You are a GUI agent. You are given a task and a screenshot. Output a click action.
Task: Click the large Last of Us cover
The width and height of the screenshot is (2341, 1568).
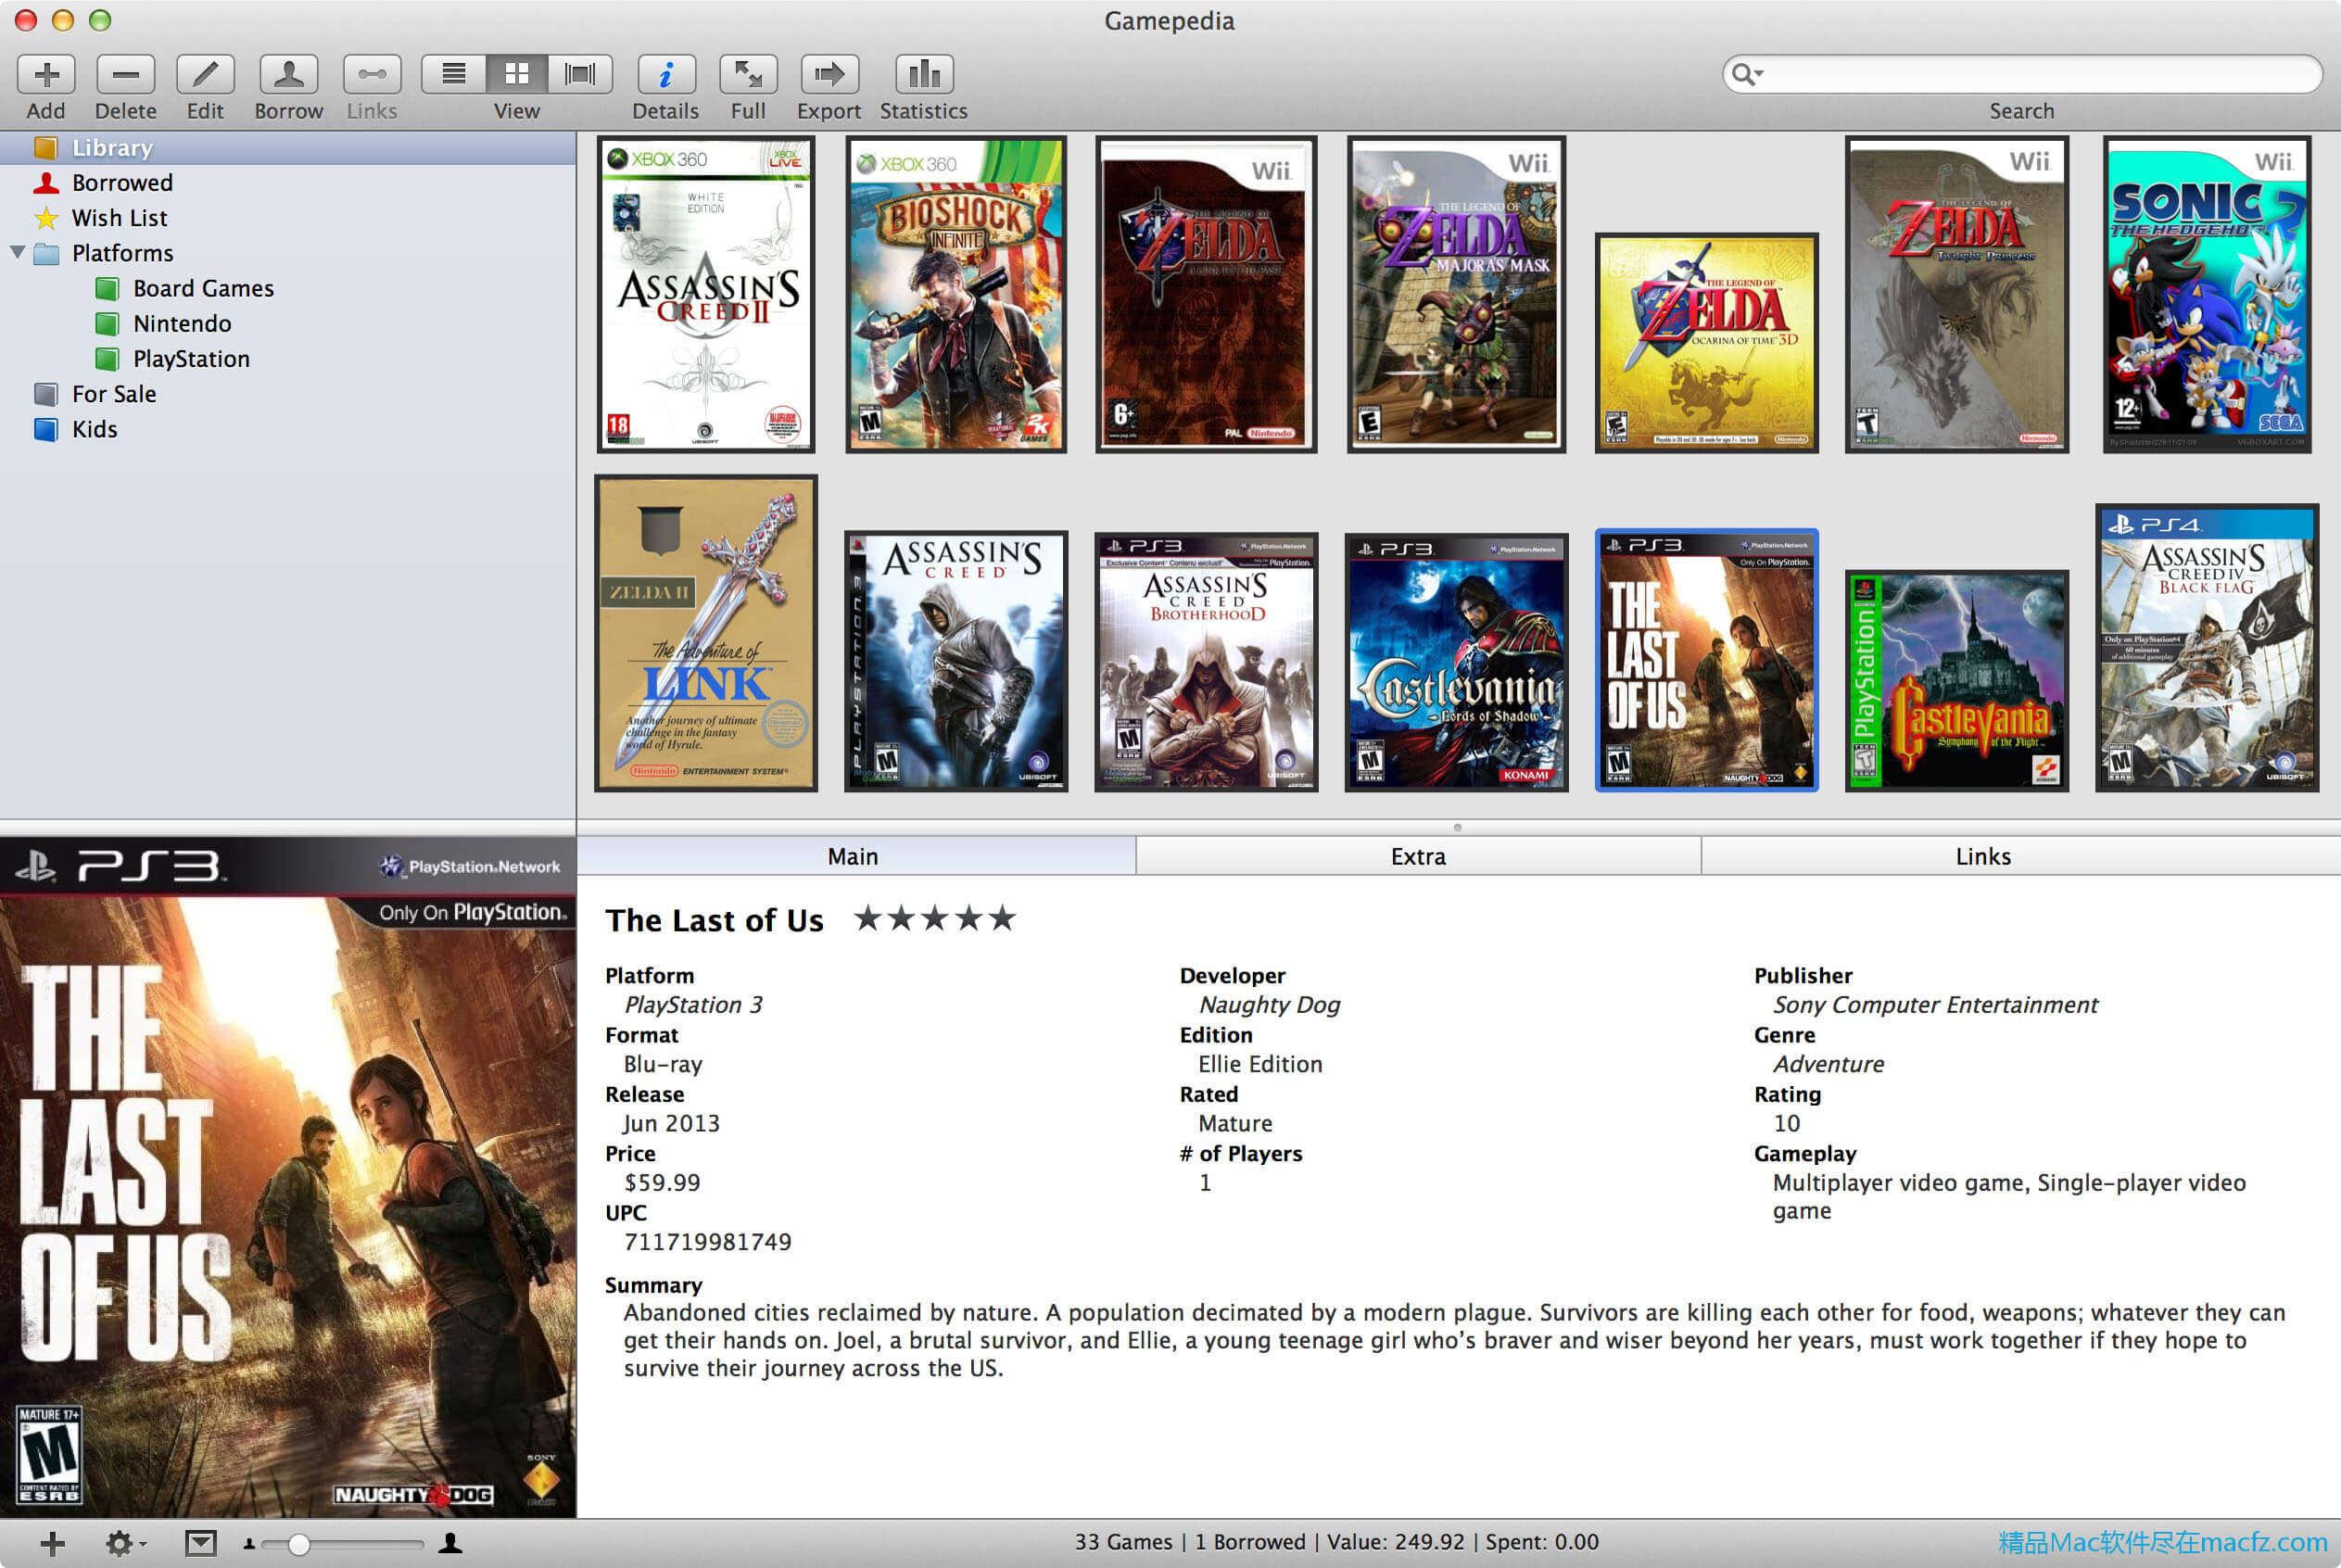(288, 1178)
